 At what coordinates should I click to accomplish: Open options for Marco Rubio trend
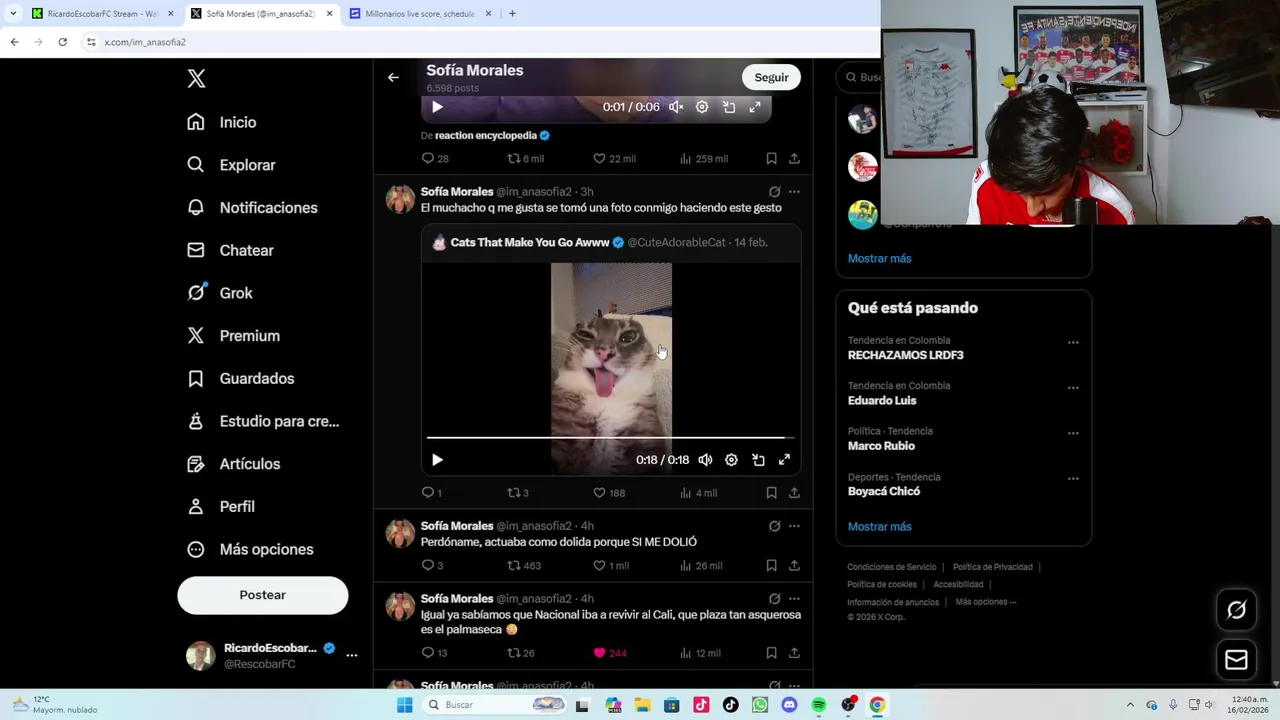tap(1073, 434)
